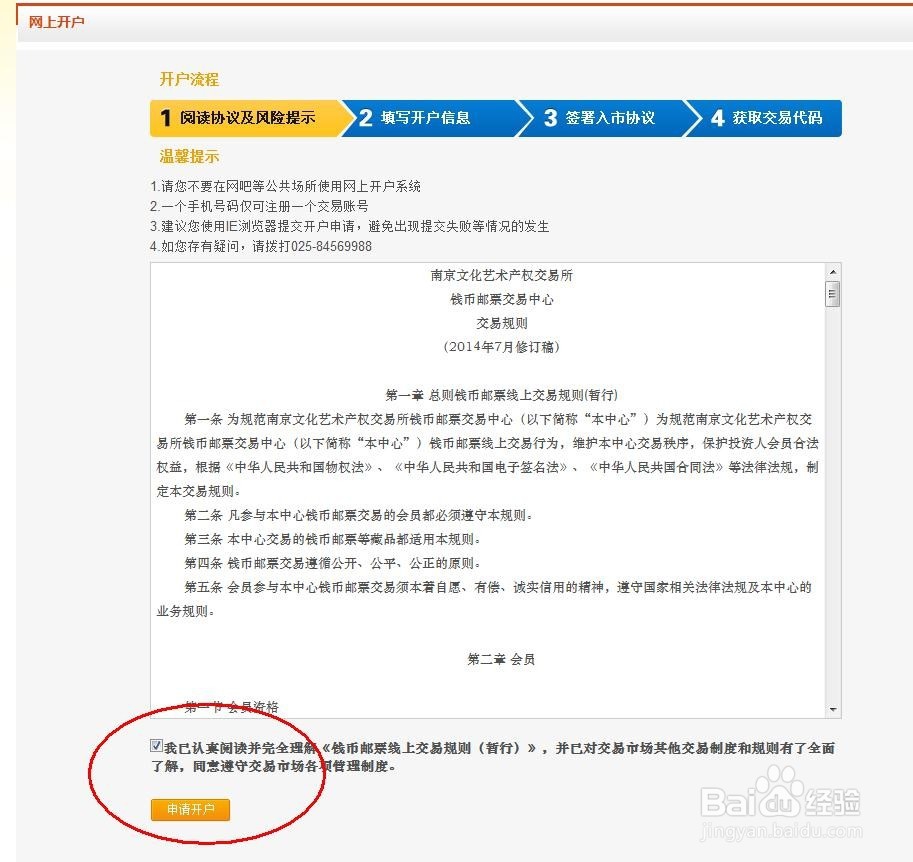Click the 第二章 会员 heading
The height and width of the screenshot is (862, 913).
(x=501, y=659)
